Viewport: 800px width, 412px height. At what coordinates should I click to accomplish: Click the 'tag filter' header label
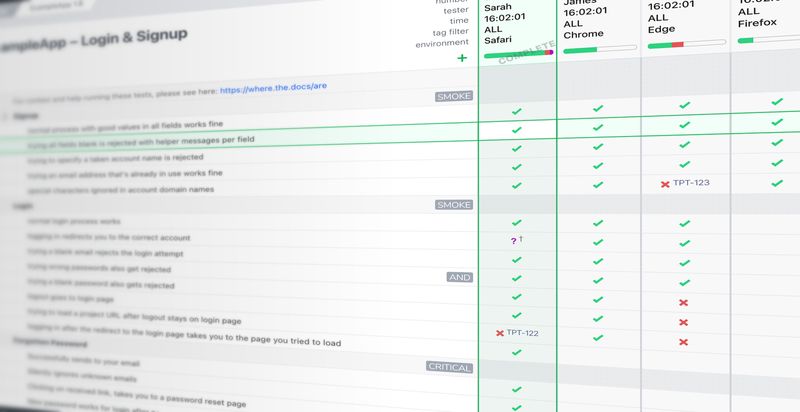pyautogui.click(x=450, y=32)
